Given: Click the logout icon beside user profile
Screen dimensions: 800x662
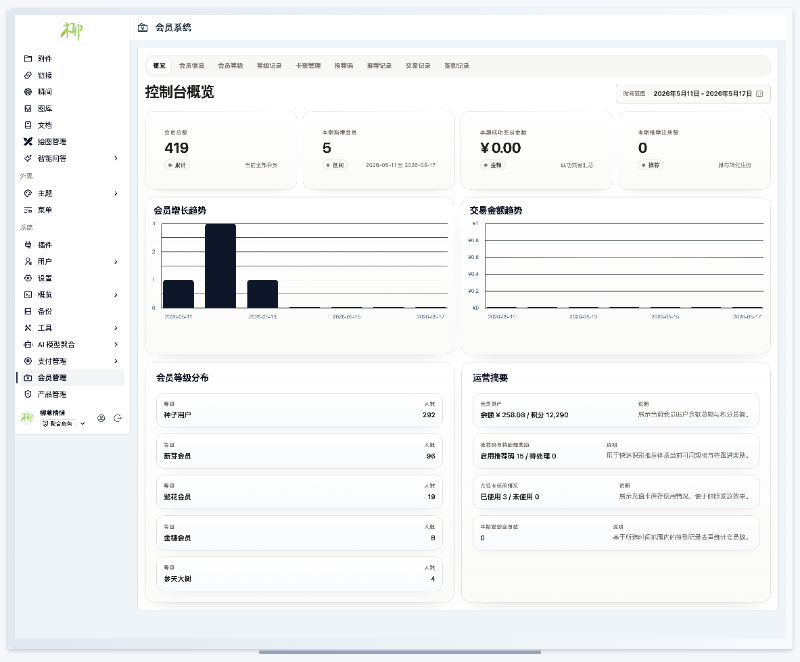Looking at the screenshot, I should point(118,418).
